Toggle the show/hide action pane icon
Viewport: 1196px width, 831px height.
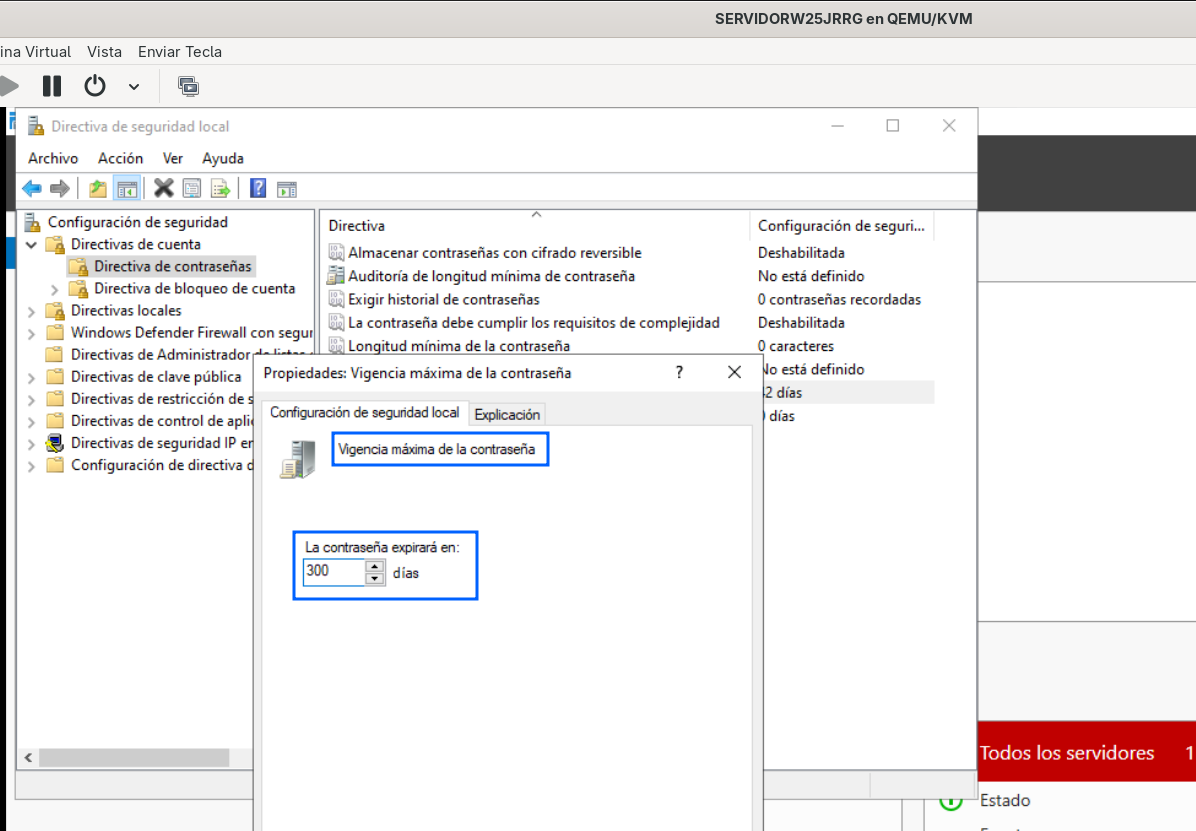(287, 189)
